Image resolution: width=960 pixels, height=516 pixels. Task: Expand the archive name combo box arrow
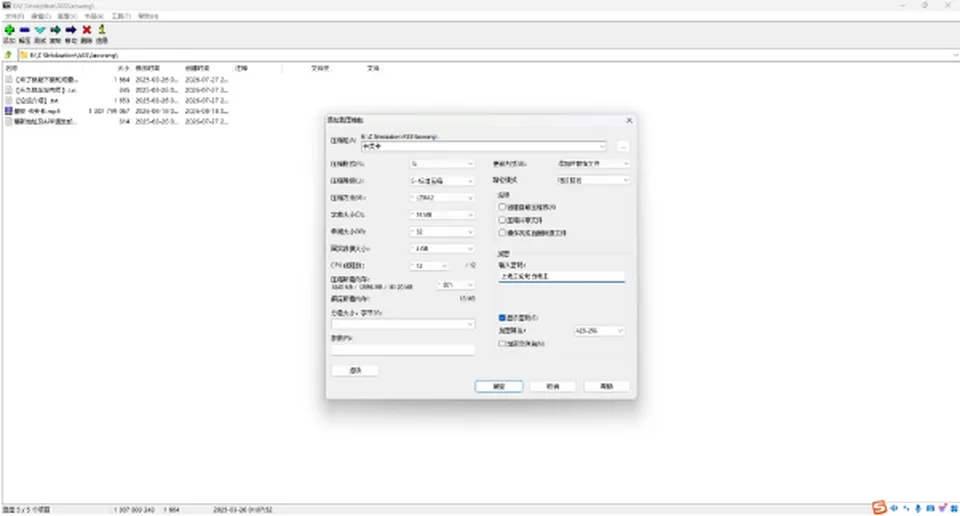point(602,146)
